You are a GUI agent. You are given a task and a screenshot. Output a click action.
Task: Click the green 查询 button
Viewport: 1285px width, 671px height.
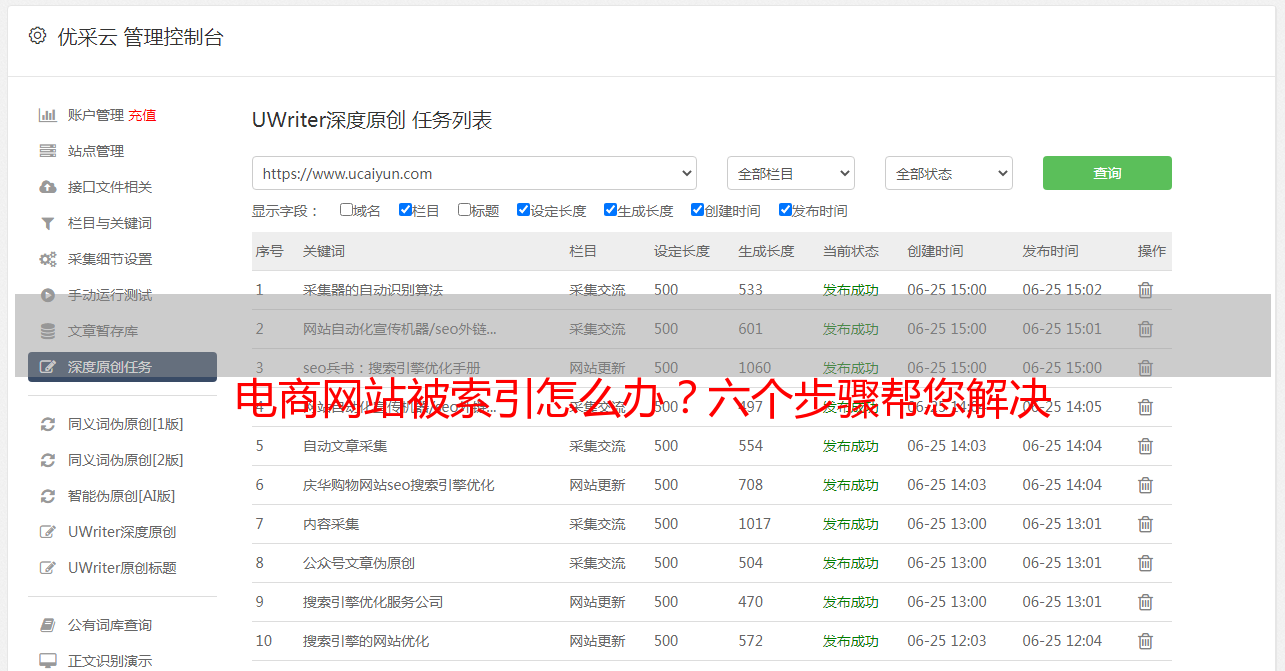pos(1107,173)
